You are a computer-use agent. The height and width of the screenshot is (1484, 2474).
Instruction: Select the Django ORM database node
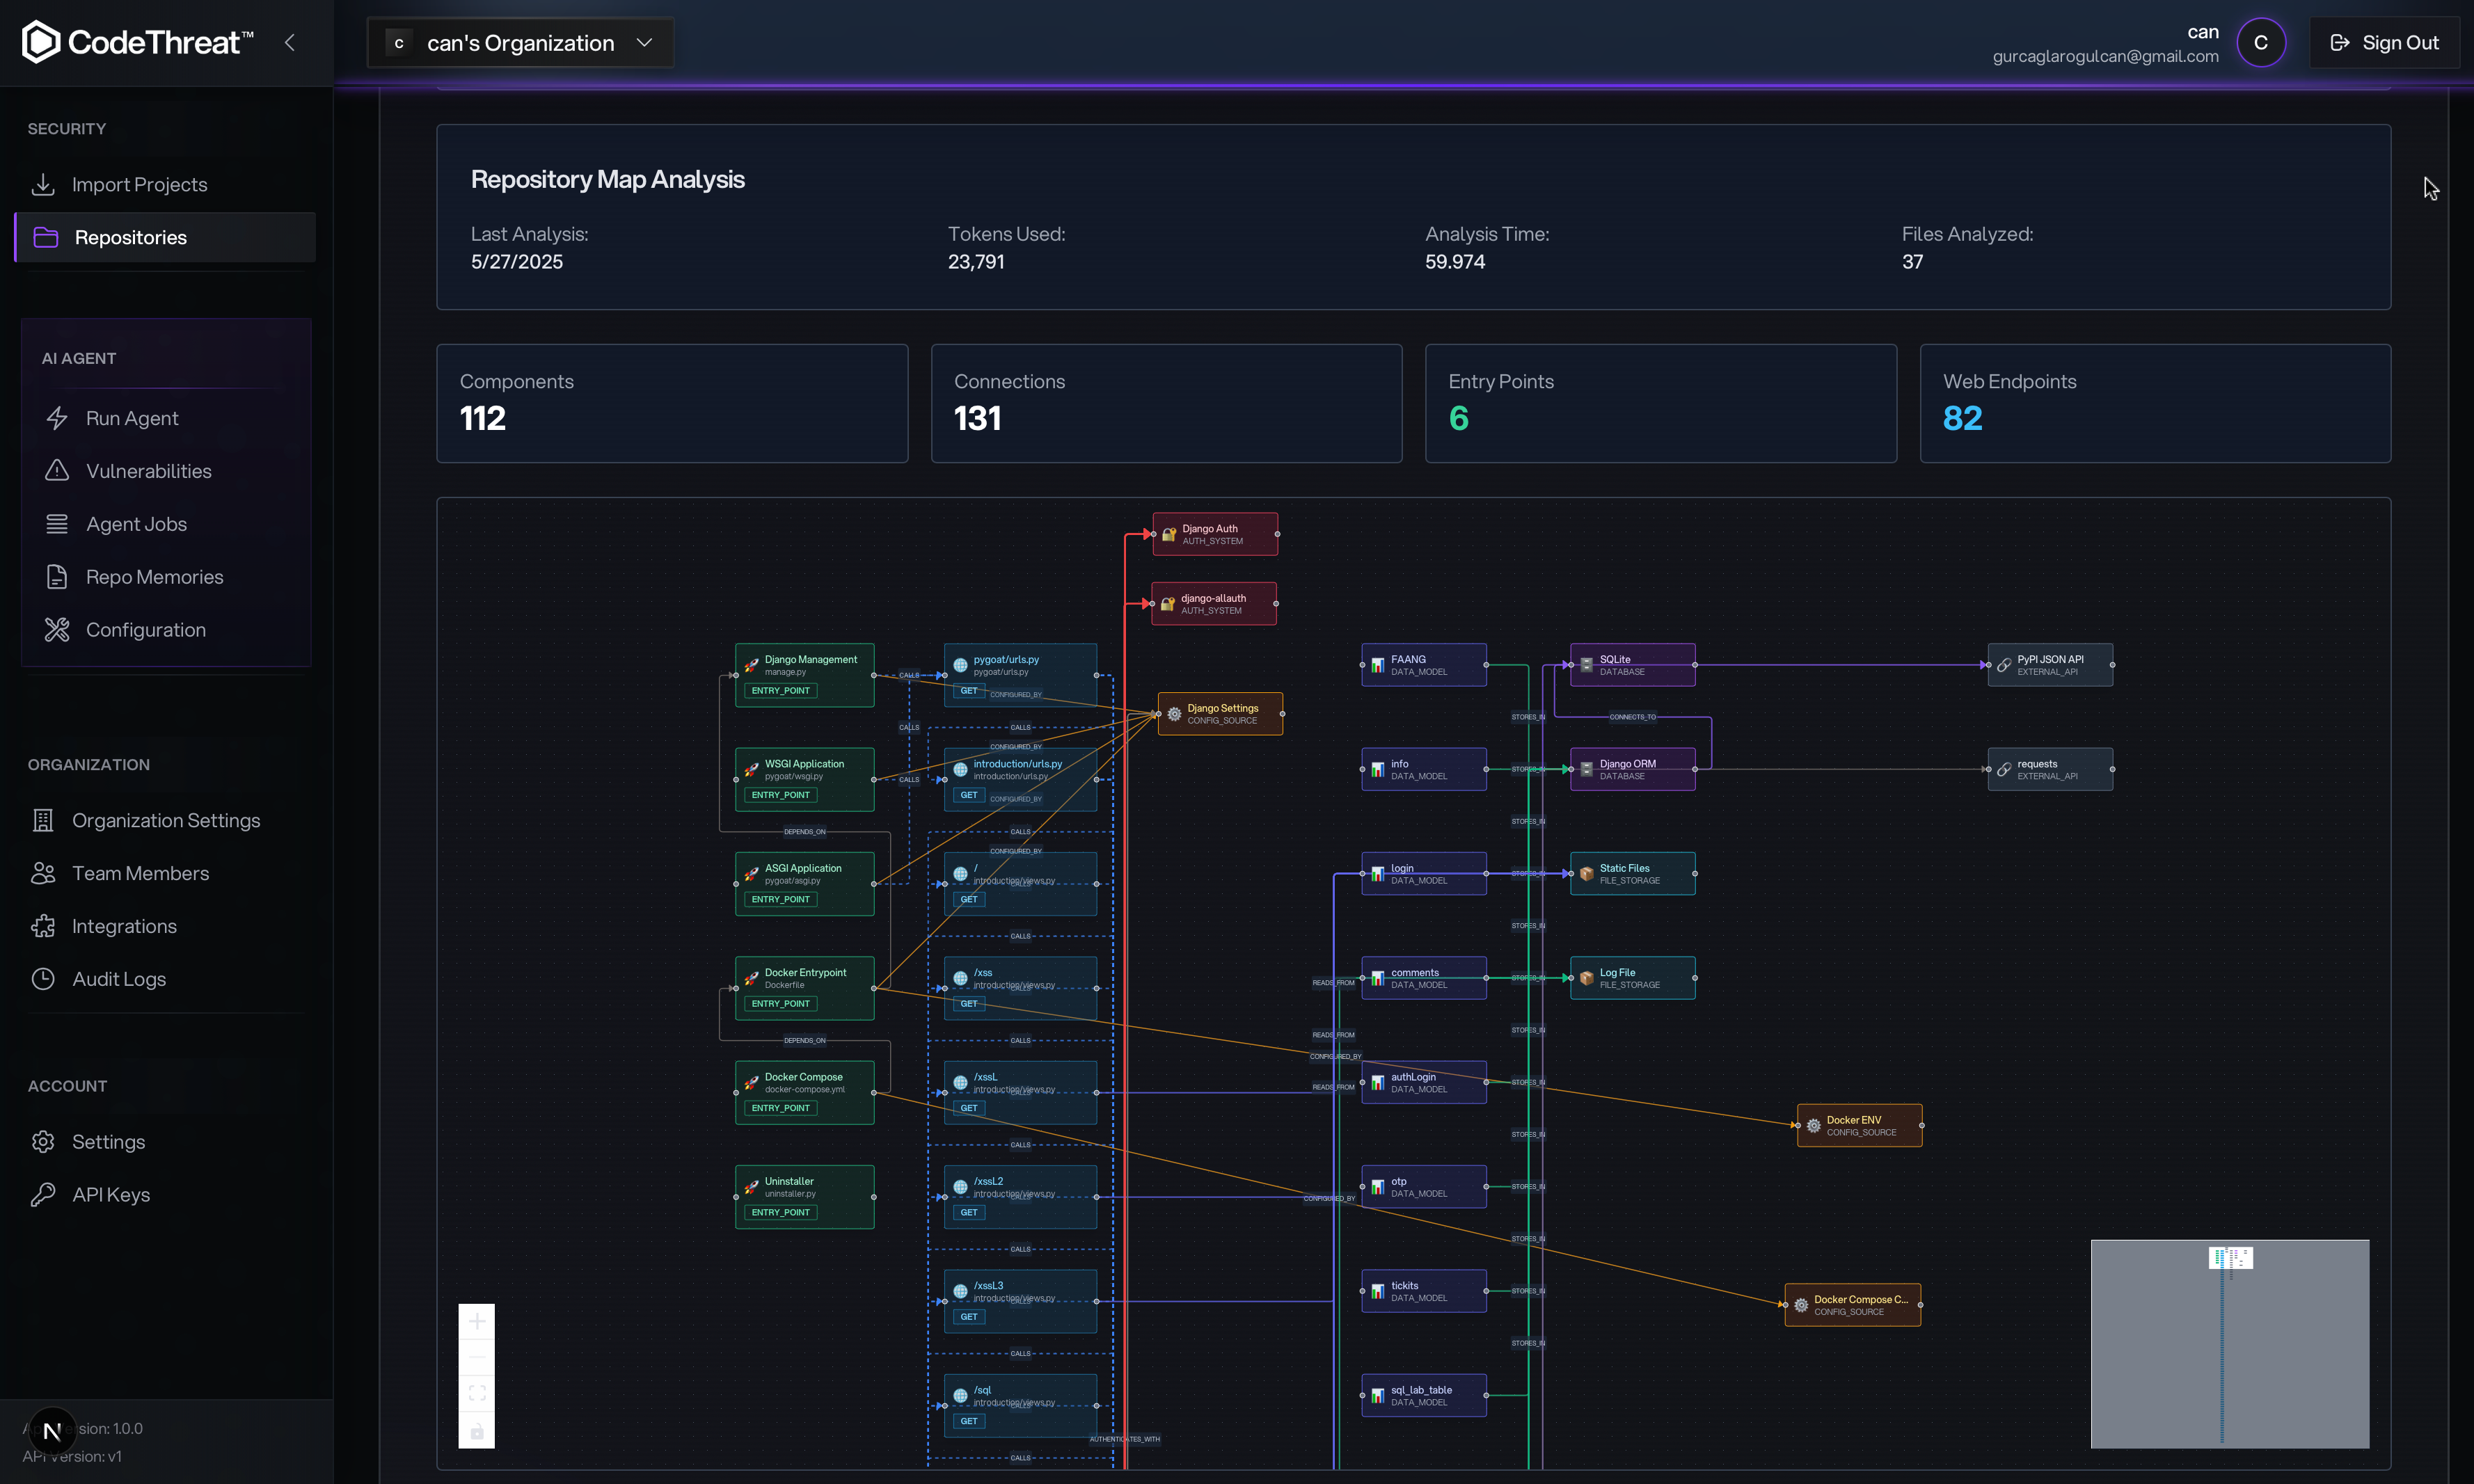pos(1633,769)
